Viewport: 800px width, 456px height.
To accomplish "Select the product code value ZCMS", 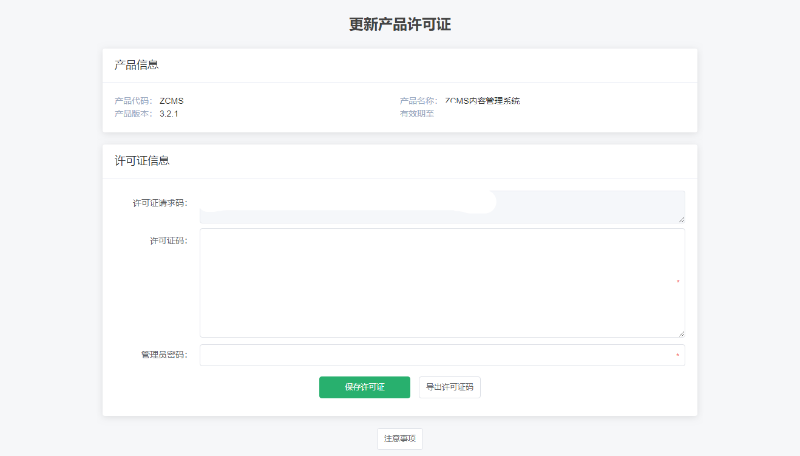I will (171, 101).
